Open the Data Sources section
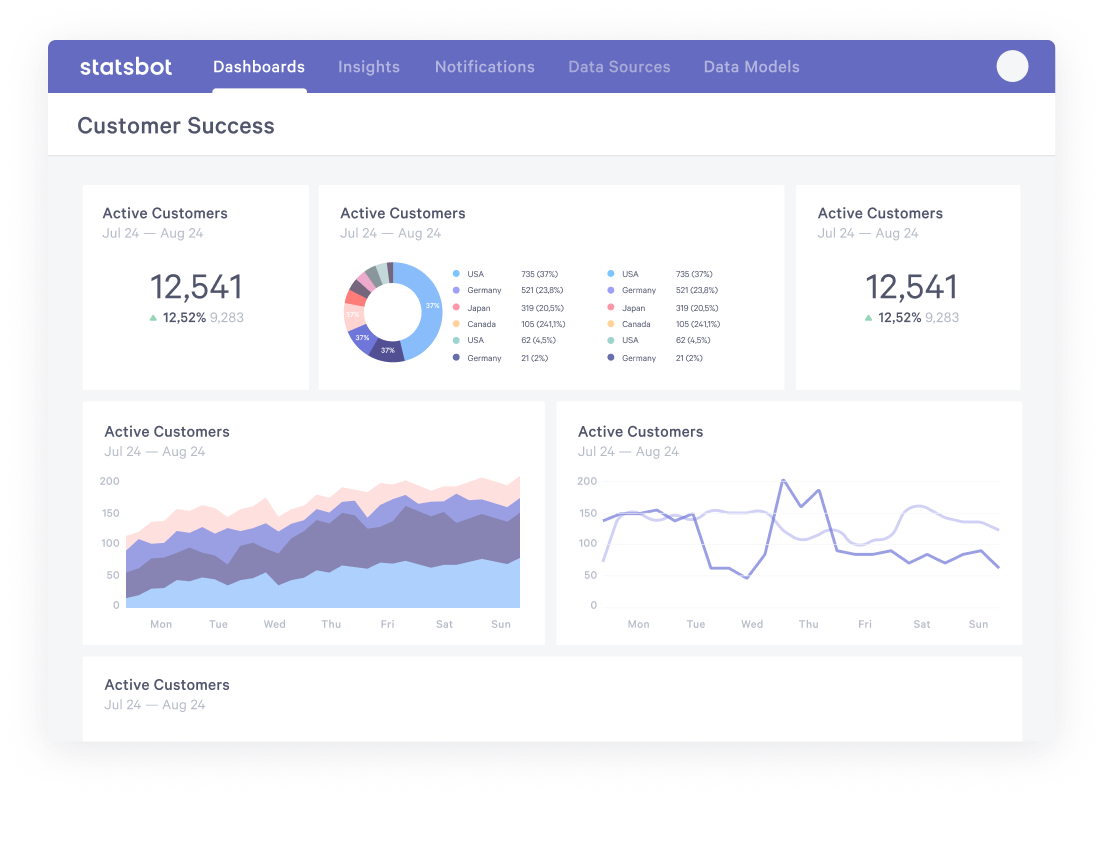Image resolution: width=1101 pixels, height=843 pixels. click(619, 67)
